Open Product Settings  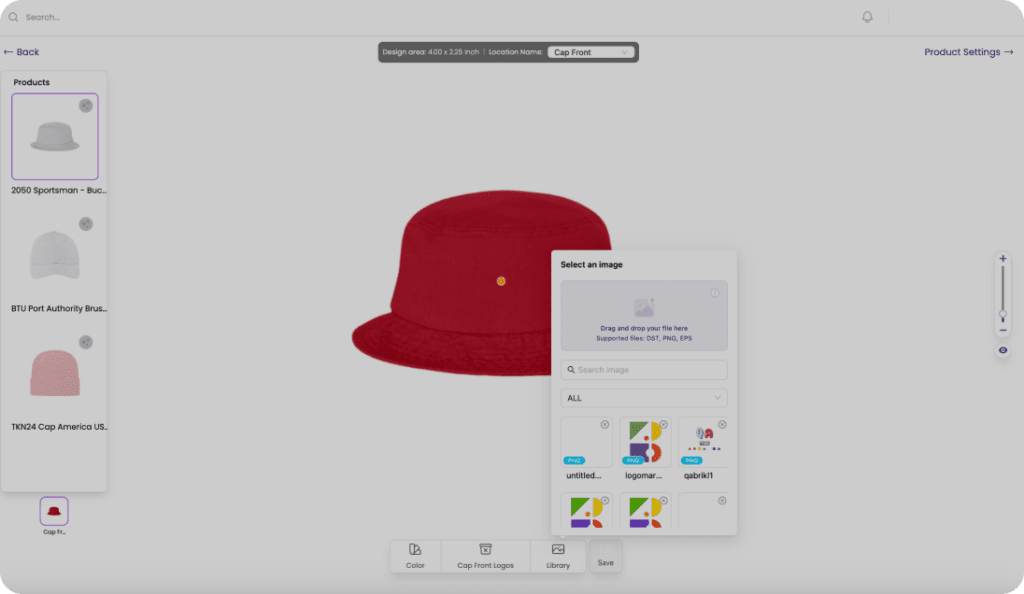coord(968,52)
